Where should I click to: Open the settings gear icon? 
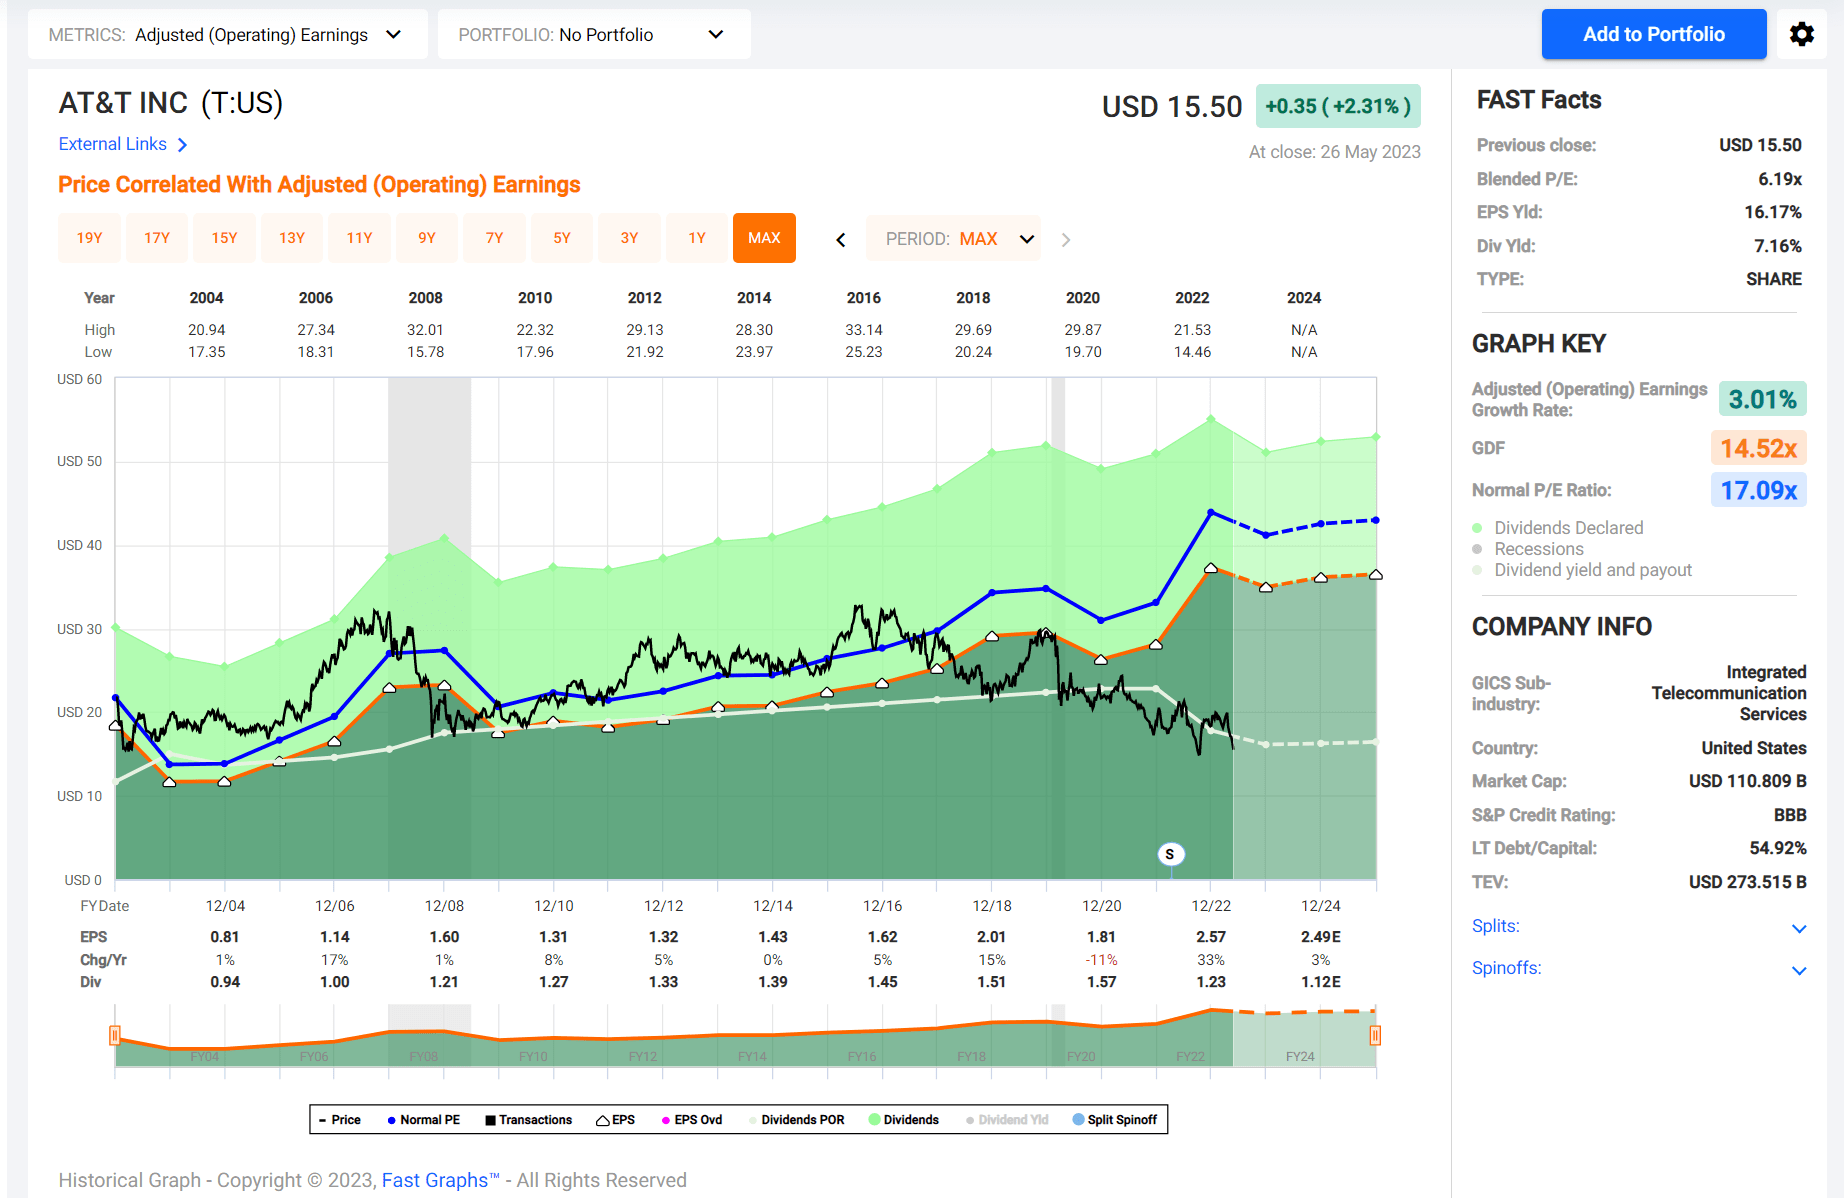coord(1801,34)
